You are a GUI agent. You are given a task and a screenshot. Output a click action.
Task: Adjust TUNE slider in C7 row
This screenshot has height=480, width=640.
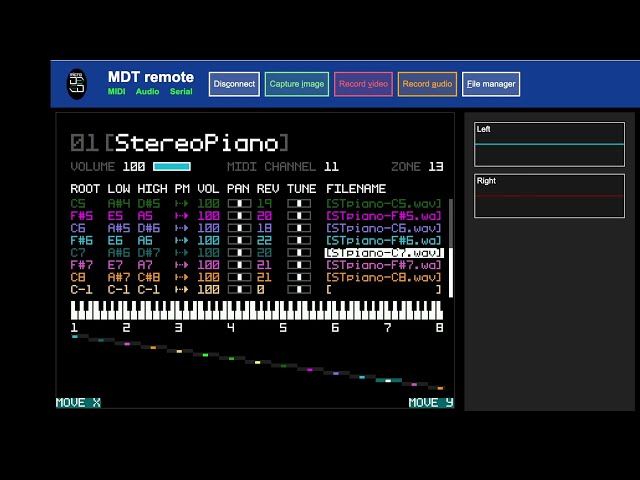pyautogui.click(x=299, y=252)
